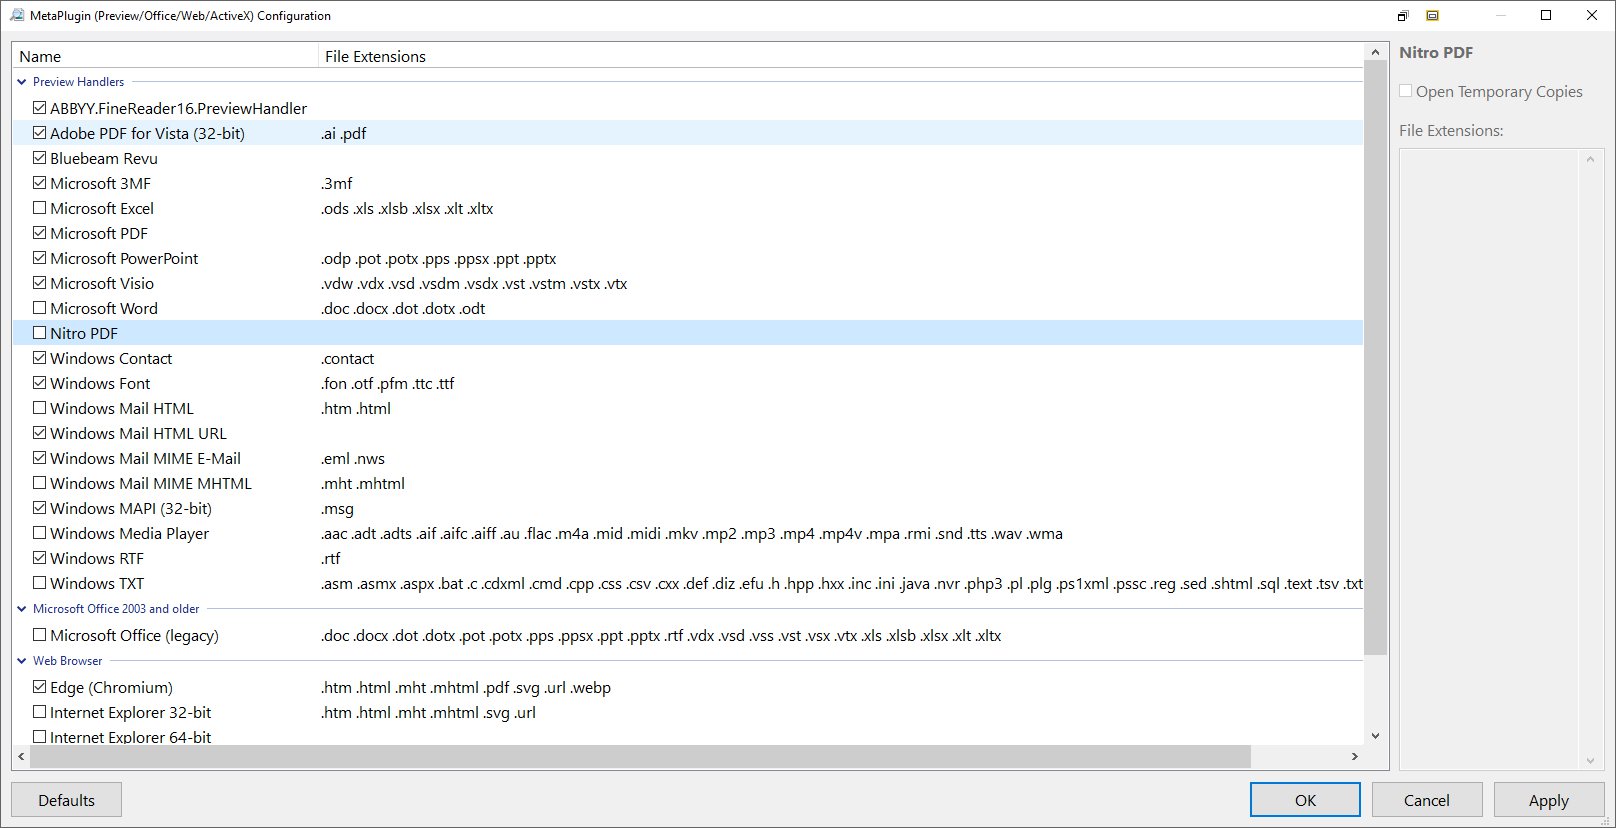Click the .ai .pdf extensions cell
Screen dimensions: 1616x828
(344, 133)
